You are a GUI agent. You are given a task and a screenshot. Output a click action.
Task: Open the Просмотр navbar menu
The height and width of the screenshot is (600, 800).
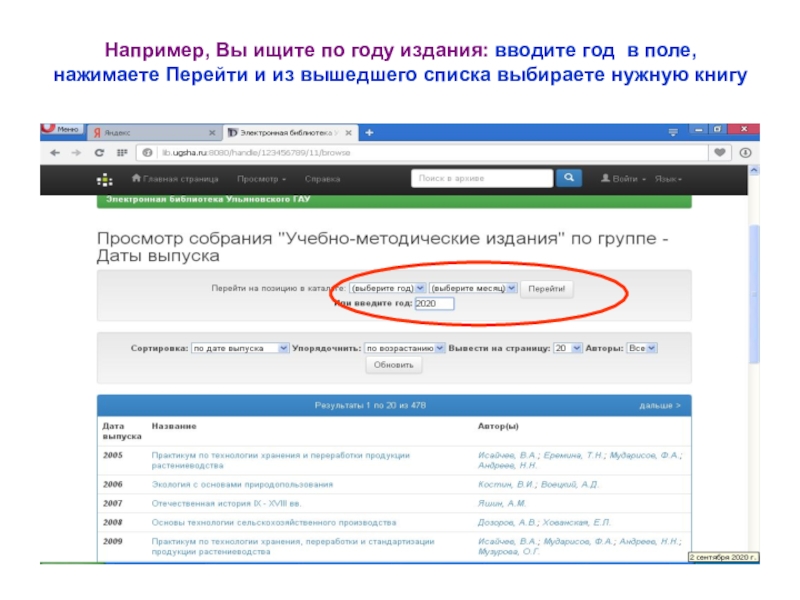(261, 179)
